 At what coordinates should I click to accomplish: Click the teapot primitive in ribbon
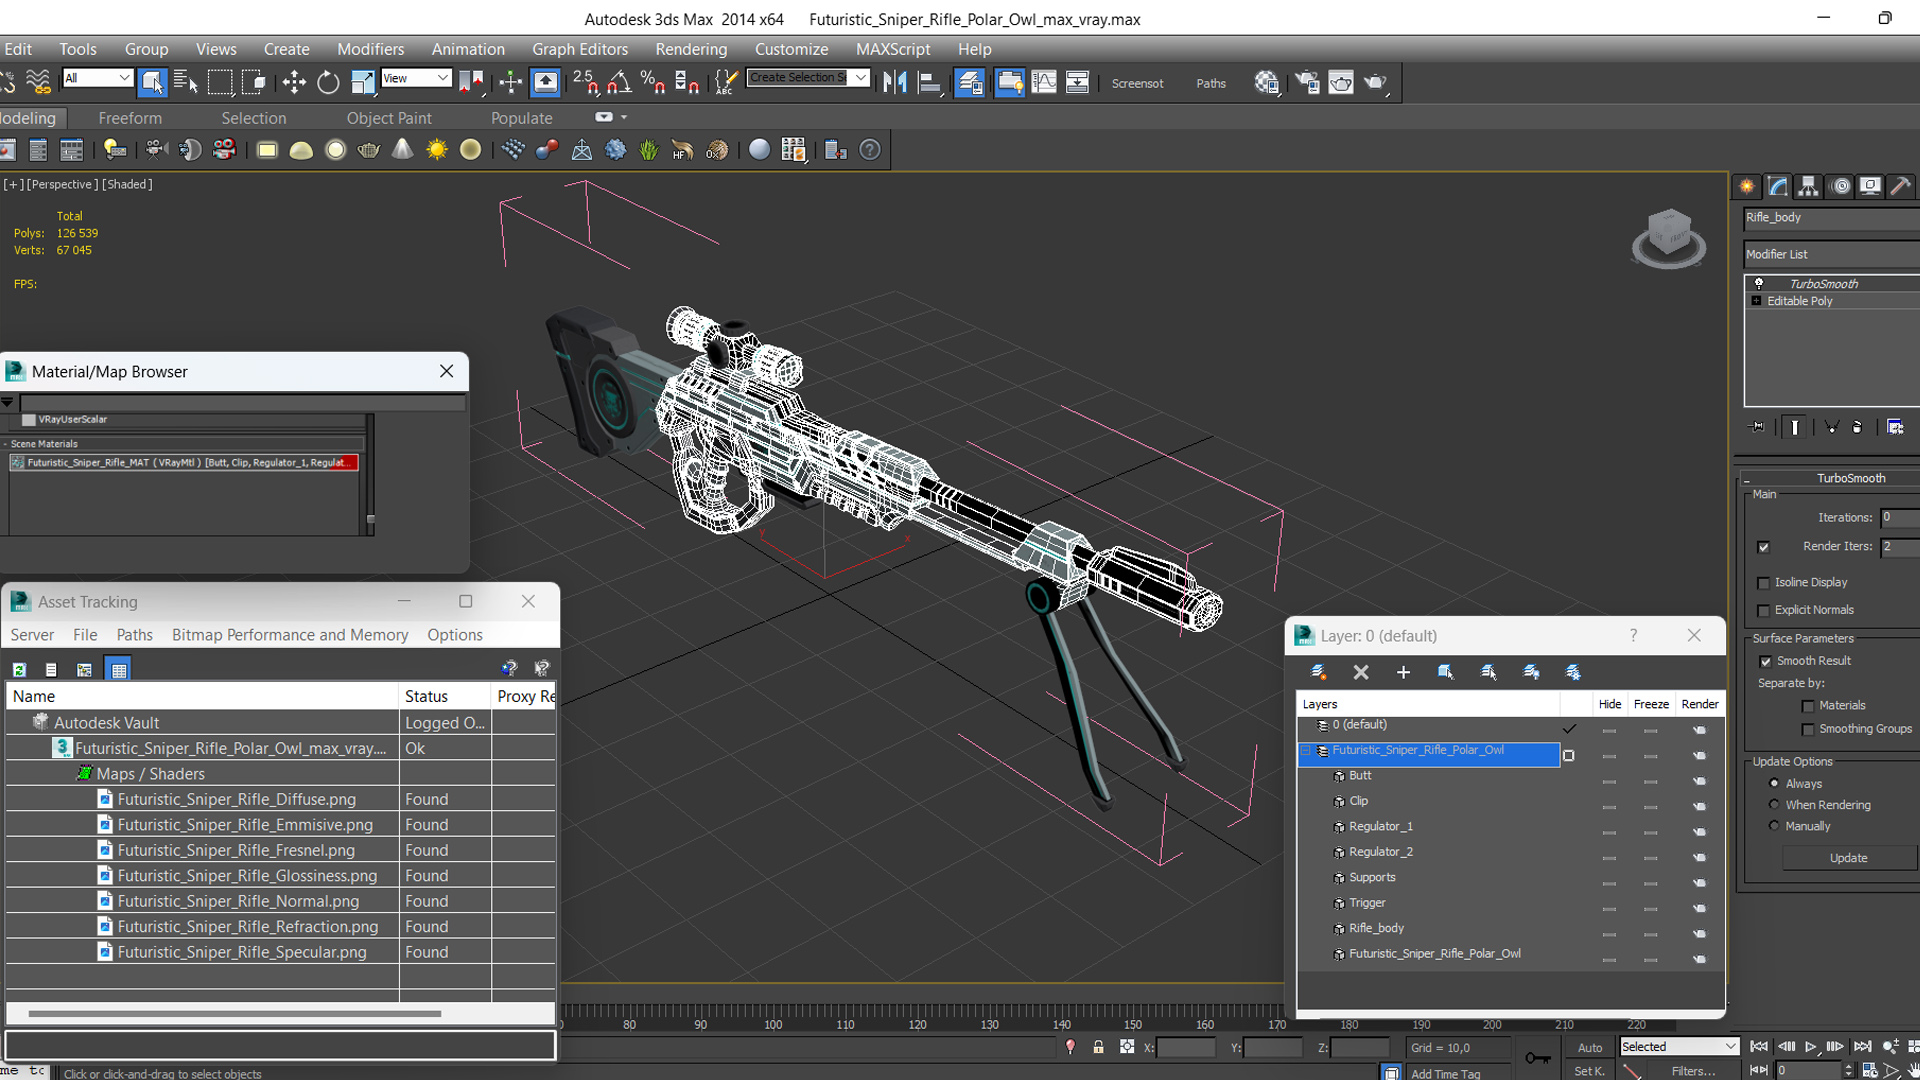pyautogui.click(x=369, y=150)
